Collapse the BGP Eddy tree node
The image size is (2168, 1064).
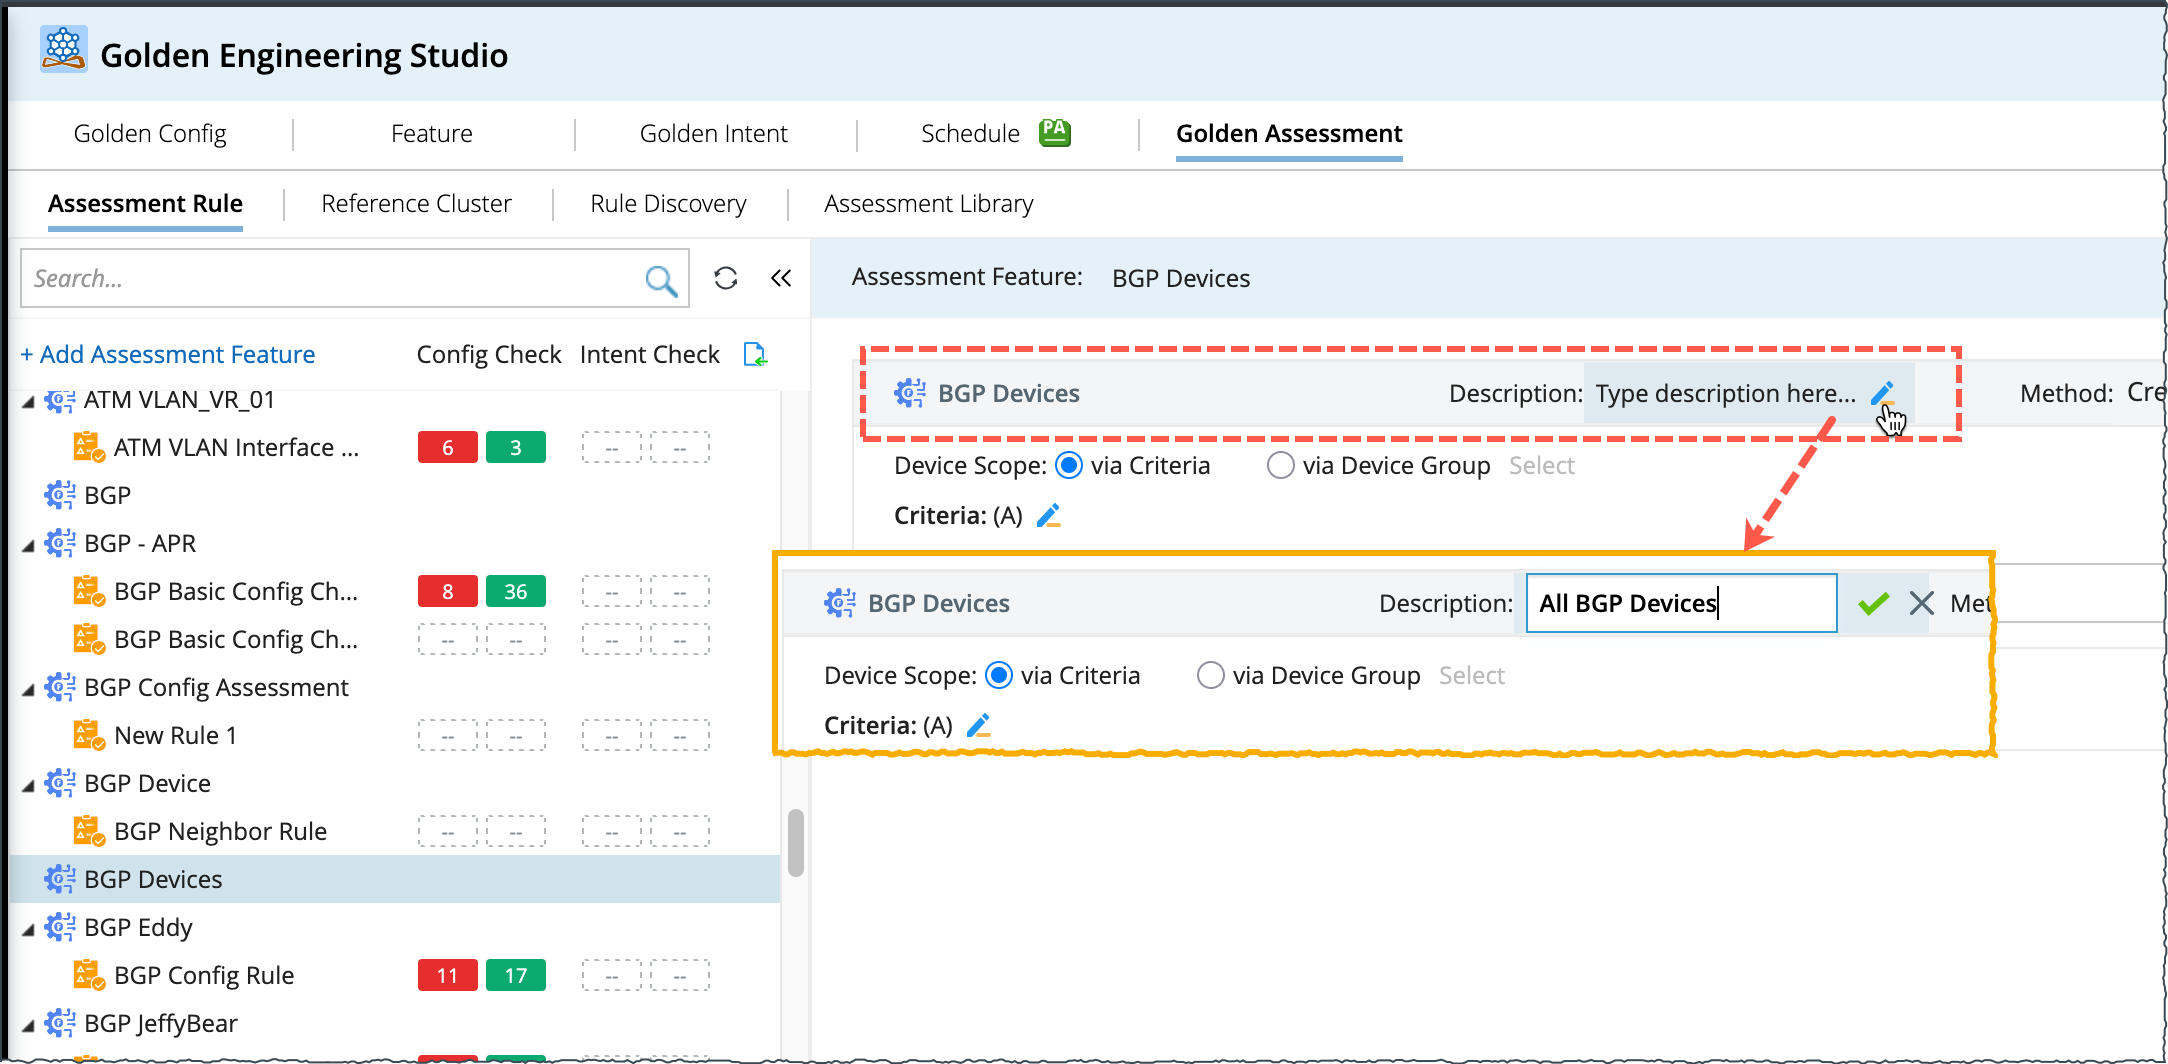28,929
